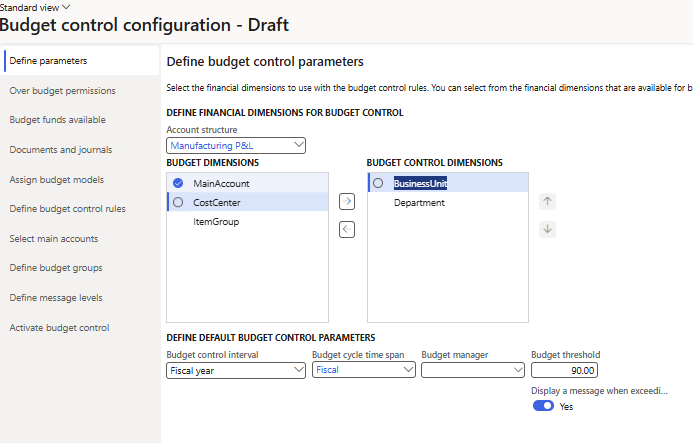
Task: Expand the Standard view chevron
Action: (66, 6)
